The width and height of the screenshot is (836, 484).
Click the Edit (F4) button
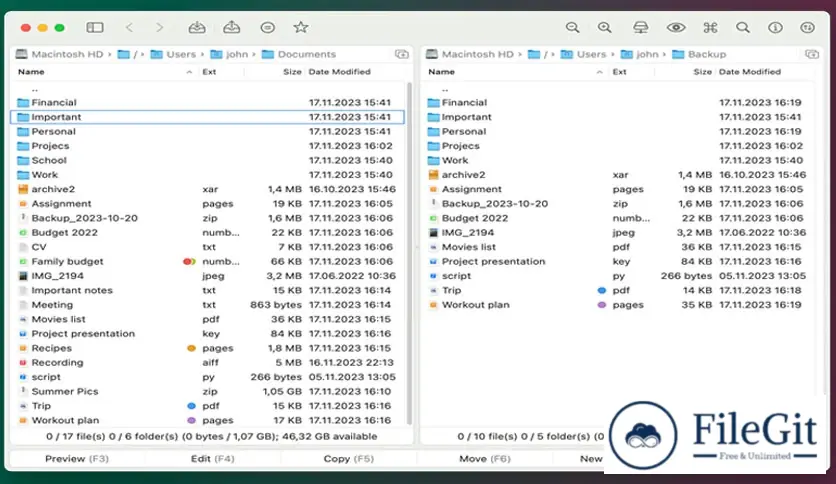point(212,458)
